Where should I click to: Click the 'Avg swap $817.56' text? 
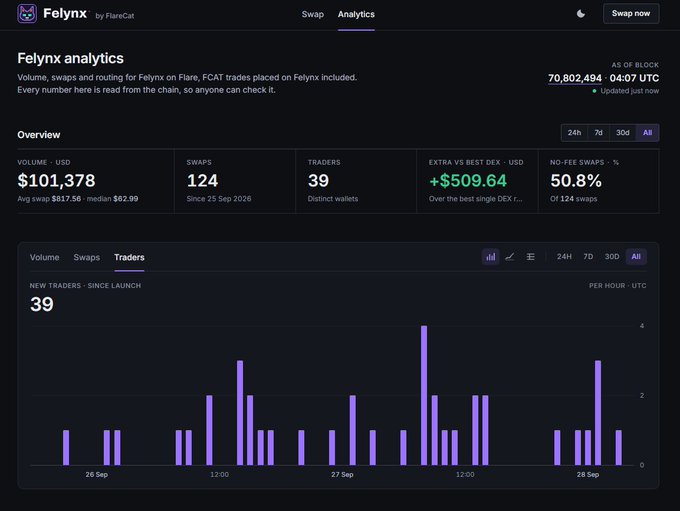point(49,199)
